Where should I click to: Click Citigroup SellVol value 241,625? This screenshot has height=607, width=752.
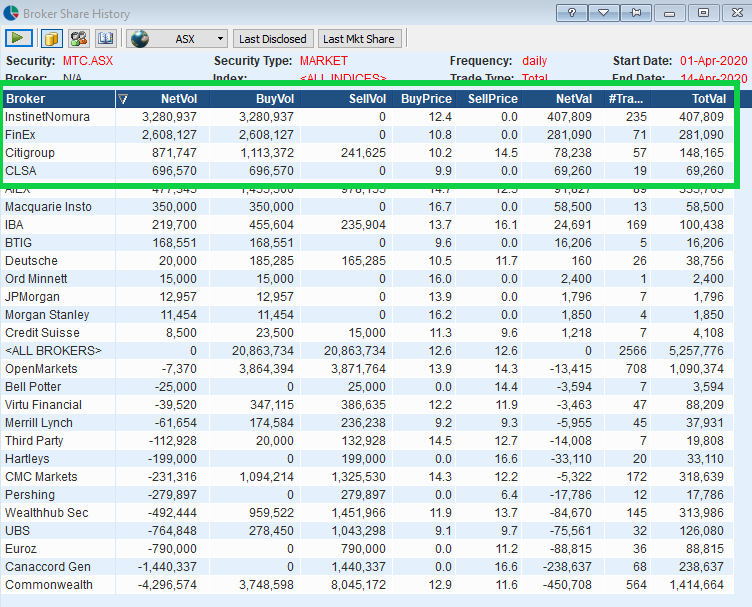click(363, 152)
